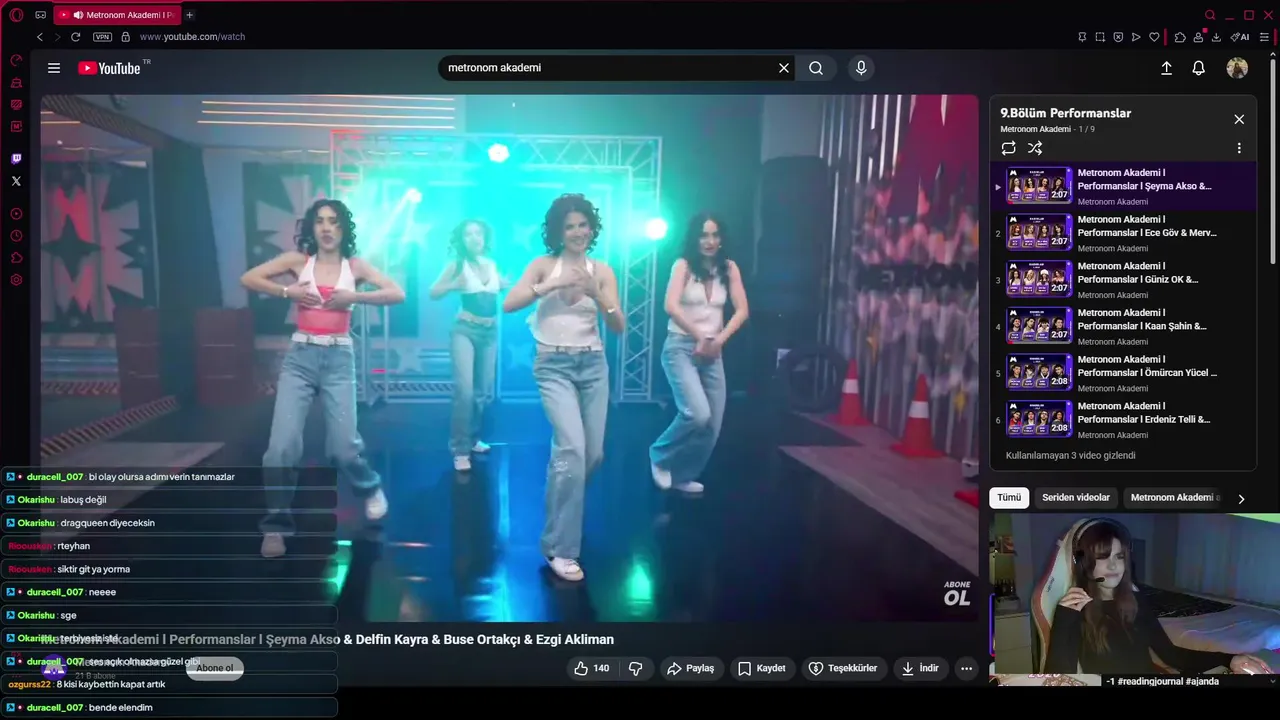1280x720 pixels.
Task: Select the Seriden videolar chip
Action: (x=1076, y=497)
